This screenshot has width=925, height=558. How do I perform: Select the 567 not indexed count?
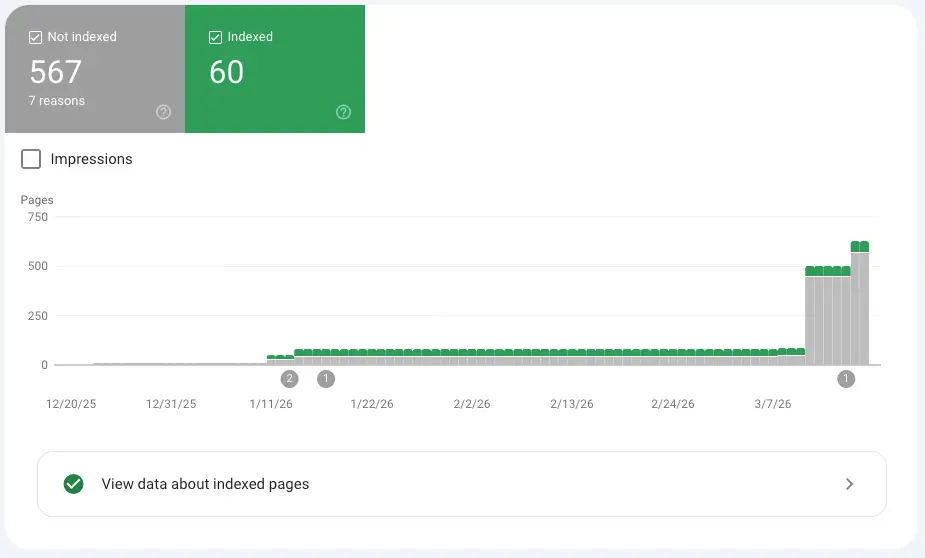[56, 72]
